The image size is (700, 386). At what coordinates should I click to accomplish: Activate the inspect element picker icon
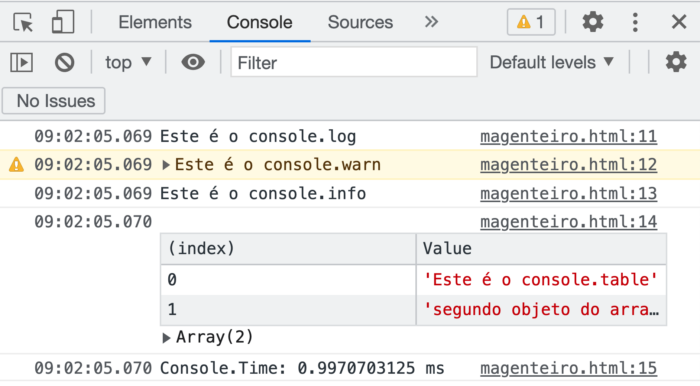click(23, 22)
